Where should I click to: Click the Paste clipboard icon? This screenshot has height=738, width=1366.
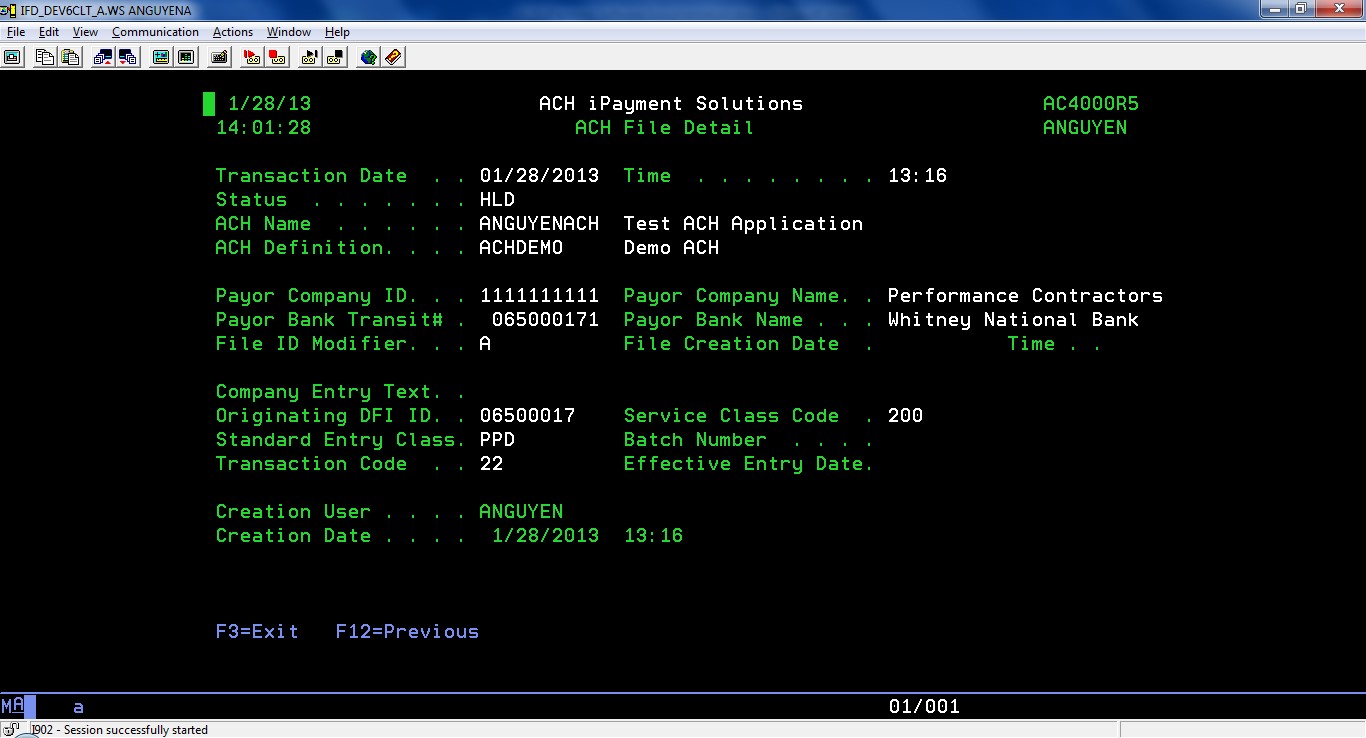[69, 57]
